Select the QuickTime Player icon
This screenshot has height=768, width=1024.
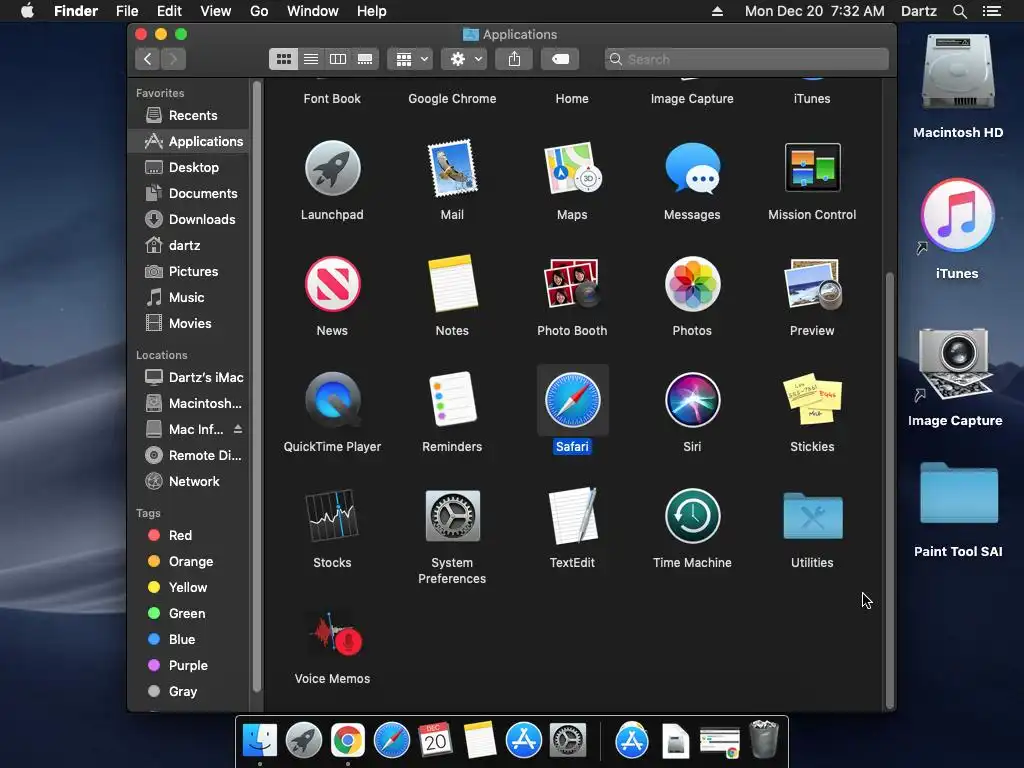tap(332, 400)
